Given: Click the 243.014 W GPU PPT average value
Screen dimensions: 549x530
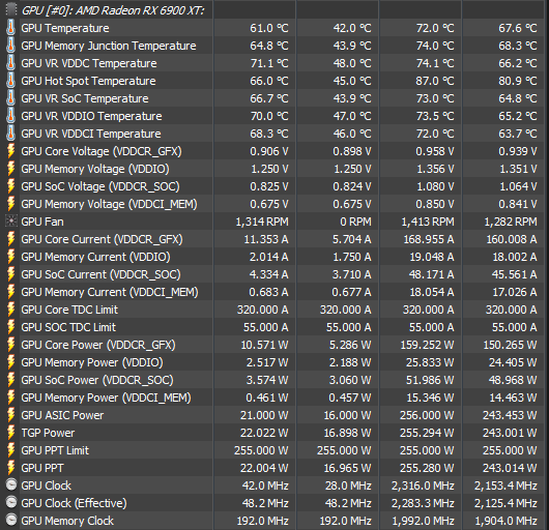Looking at the screenshot, I should (x=510, y=468).
